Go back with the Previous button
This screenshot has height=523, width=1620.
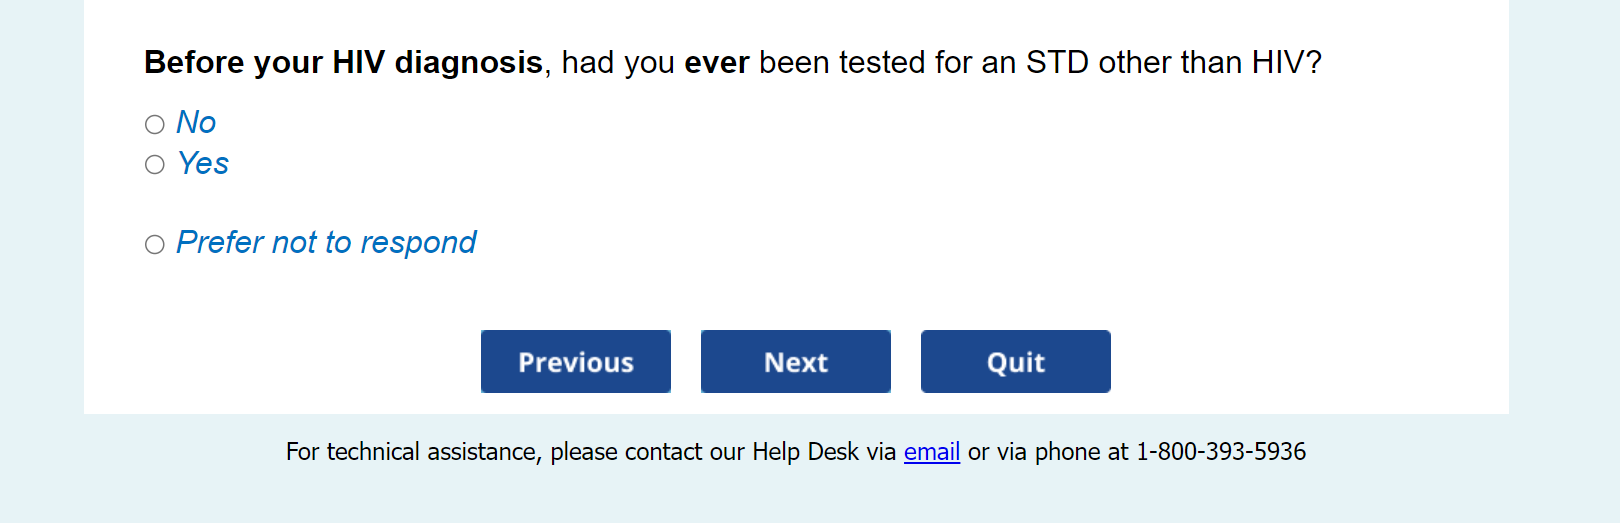point(575,362)
